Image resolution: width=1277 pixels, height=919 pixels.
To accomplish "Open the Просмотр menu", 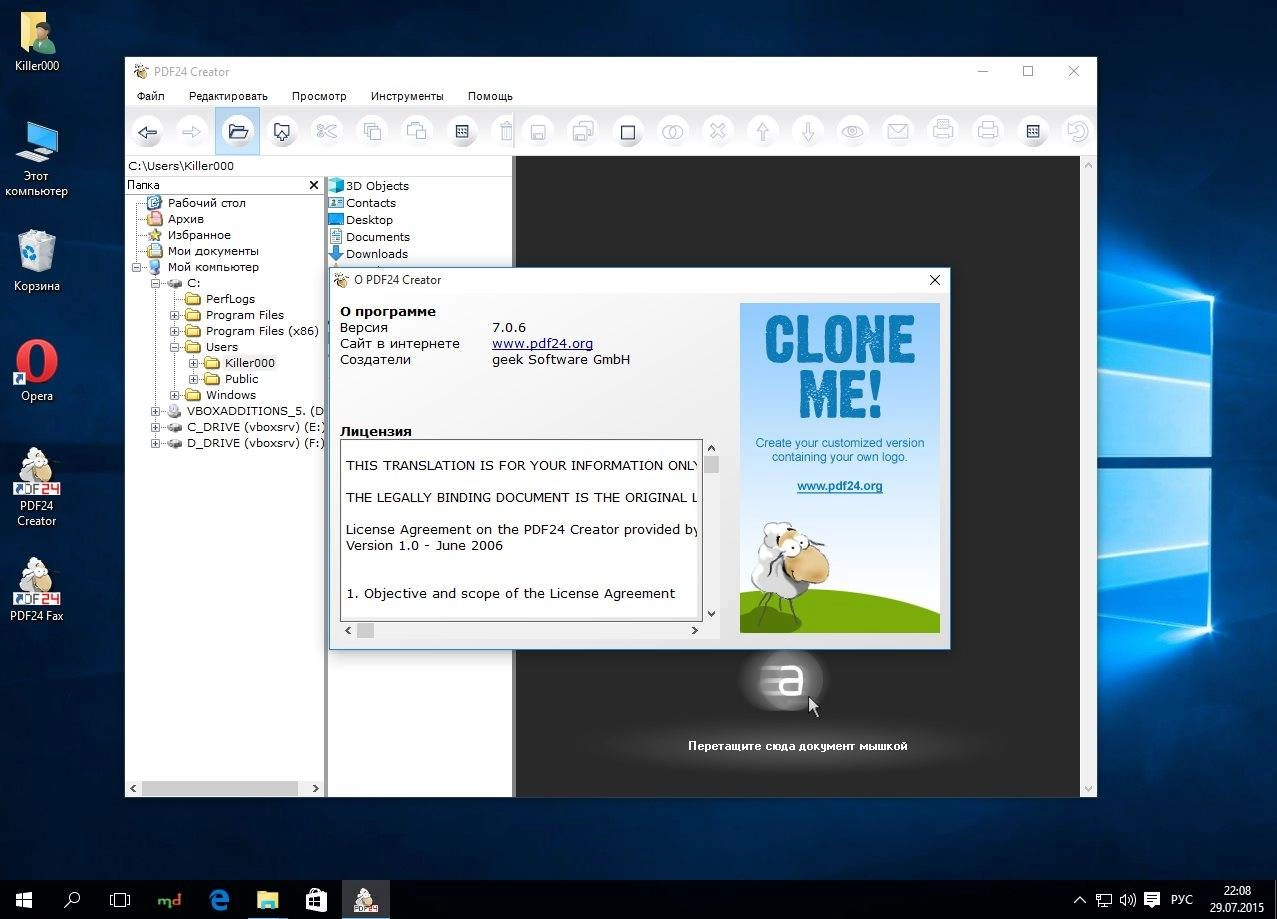I will pos(319,96).
